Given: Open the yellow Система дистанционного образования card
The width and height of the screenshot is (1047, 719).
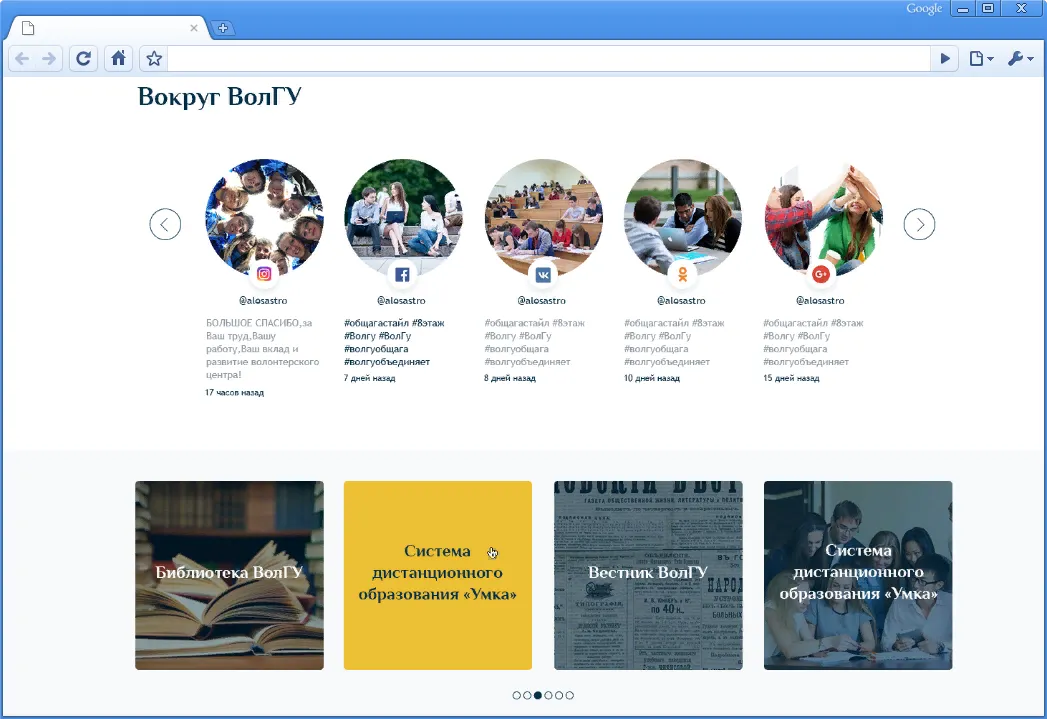Looking at the screenshot, I should click(438, 575).
